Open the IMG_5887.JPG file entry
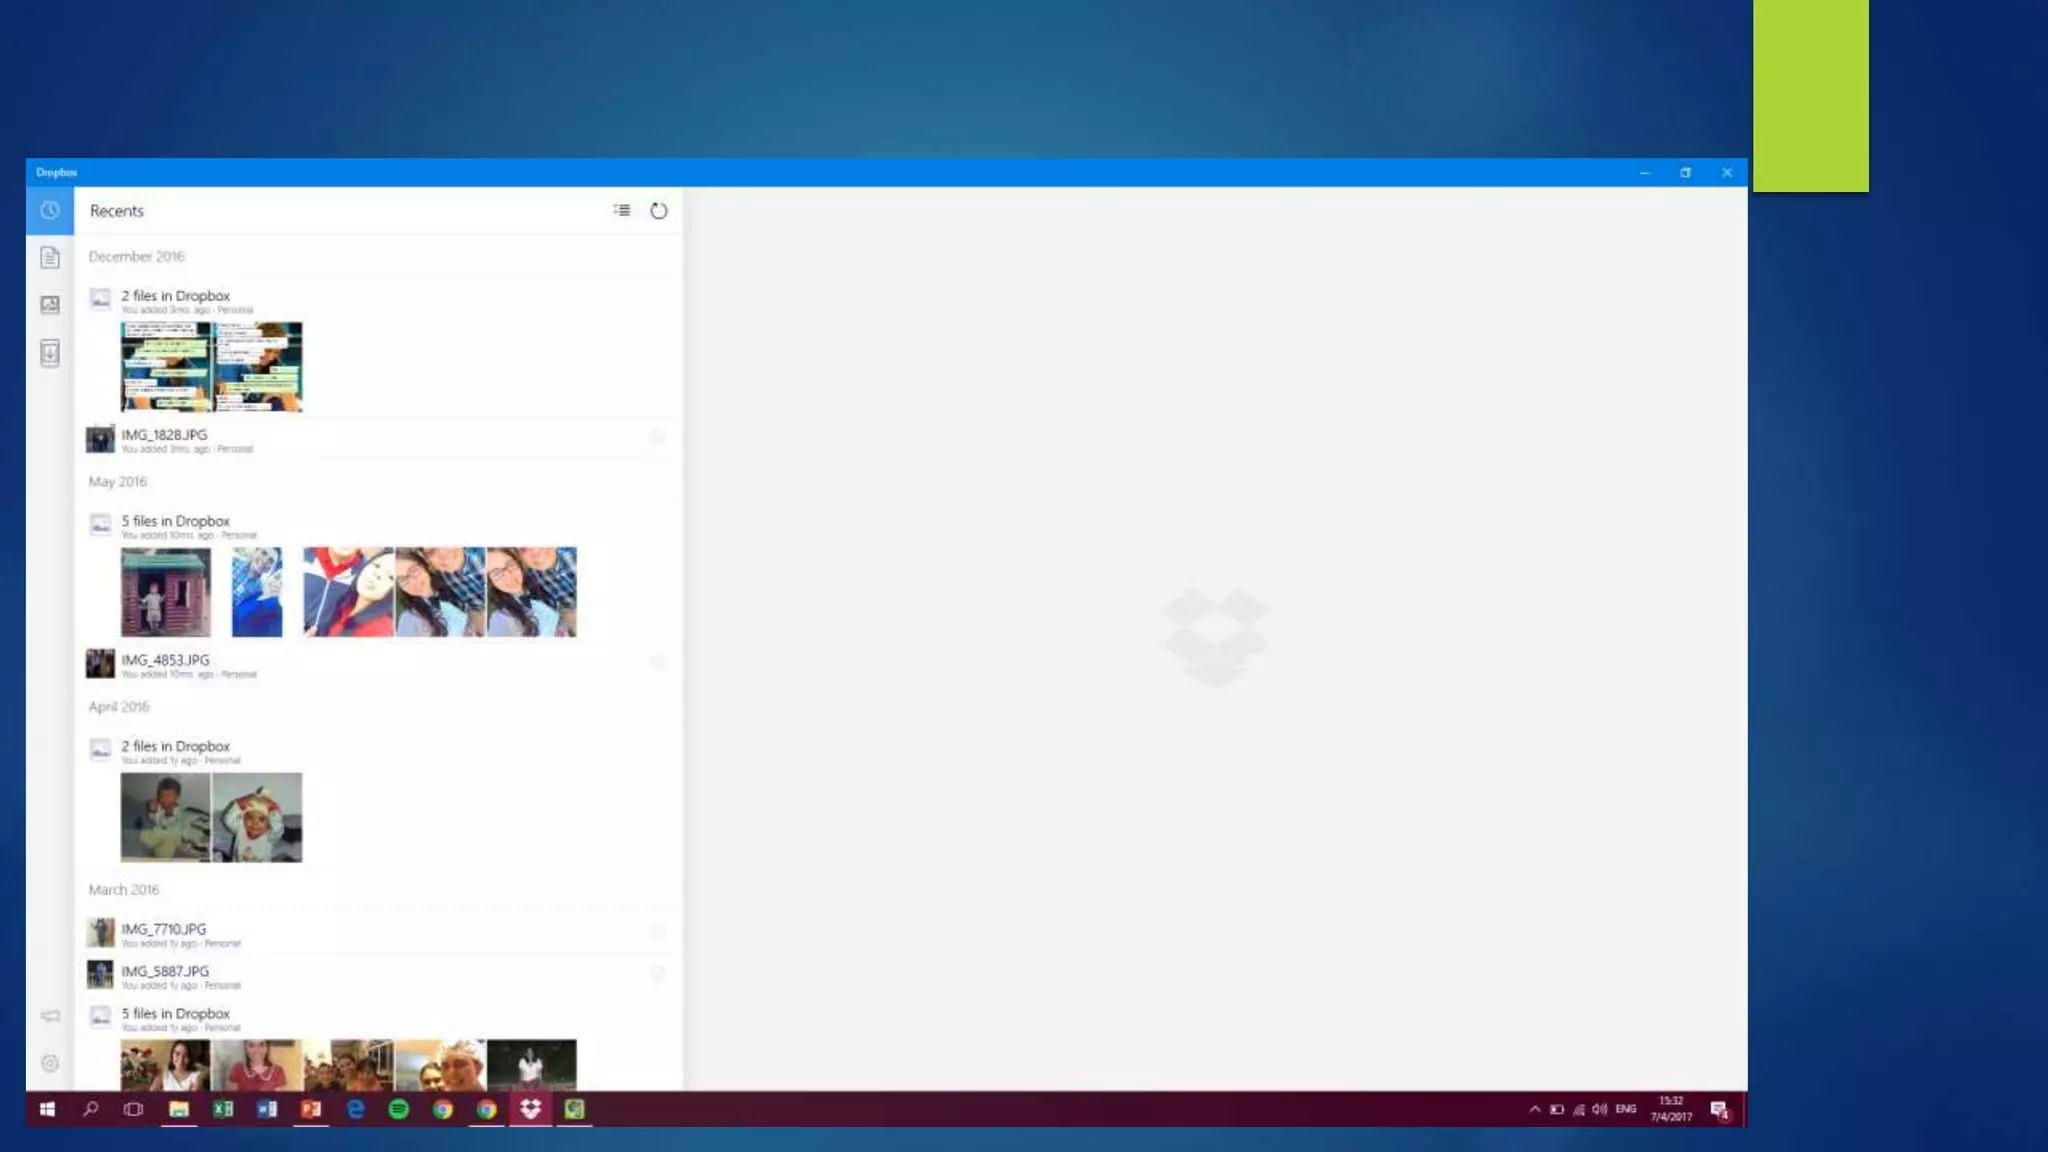The height and width of the screenshot is (1152, 2048). 165,972
